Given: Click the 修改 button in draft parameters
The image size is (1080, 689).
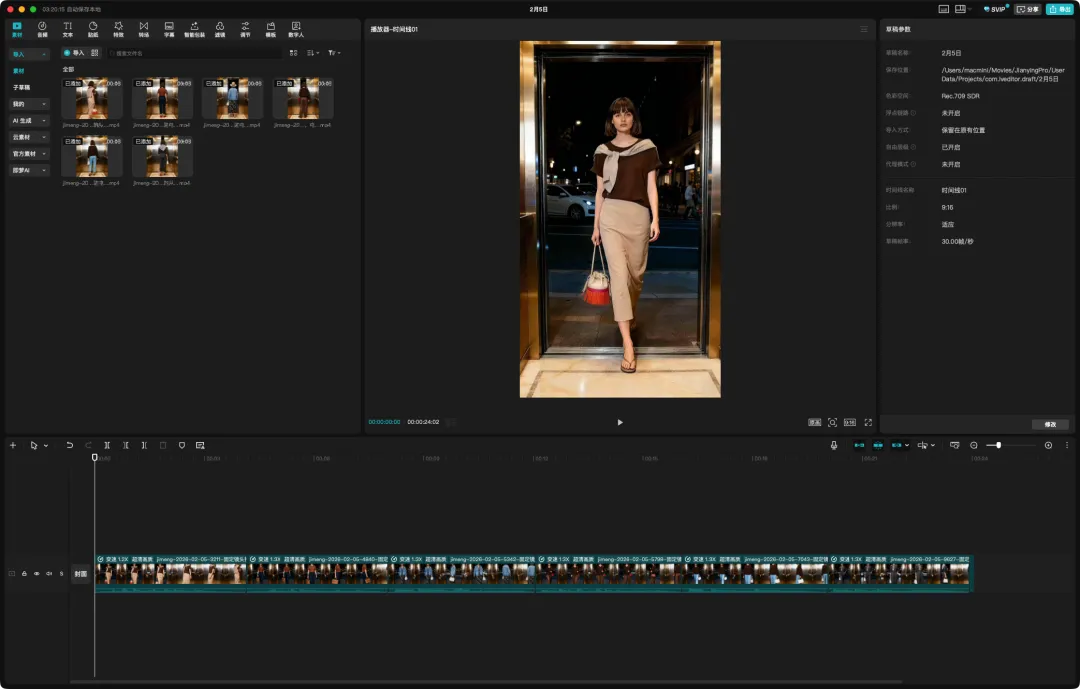Looking at the screenshot, I should (1050, 424).
